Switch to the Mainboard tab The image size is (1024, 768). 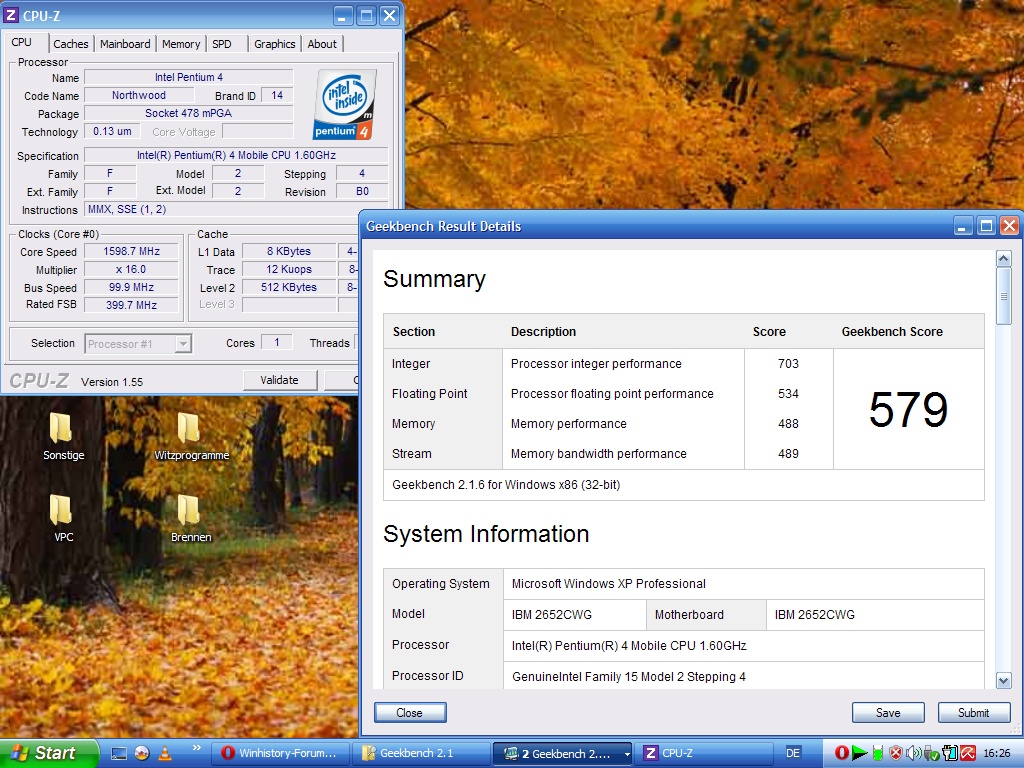tap(125, 44)
